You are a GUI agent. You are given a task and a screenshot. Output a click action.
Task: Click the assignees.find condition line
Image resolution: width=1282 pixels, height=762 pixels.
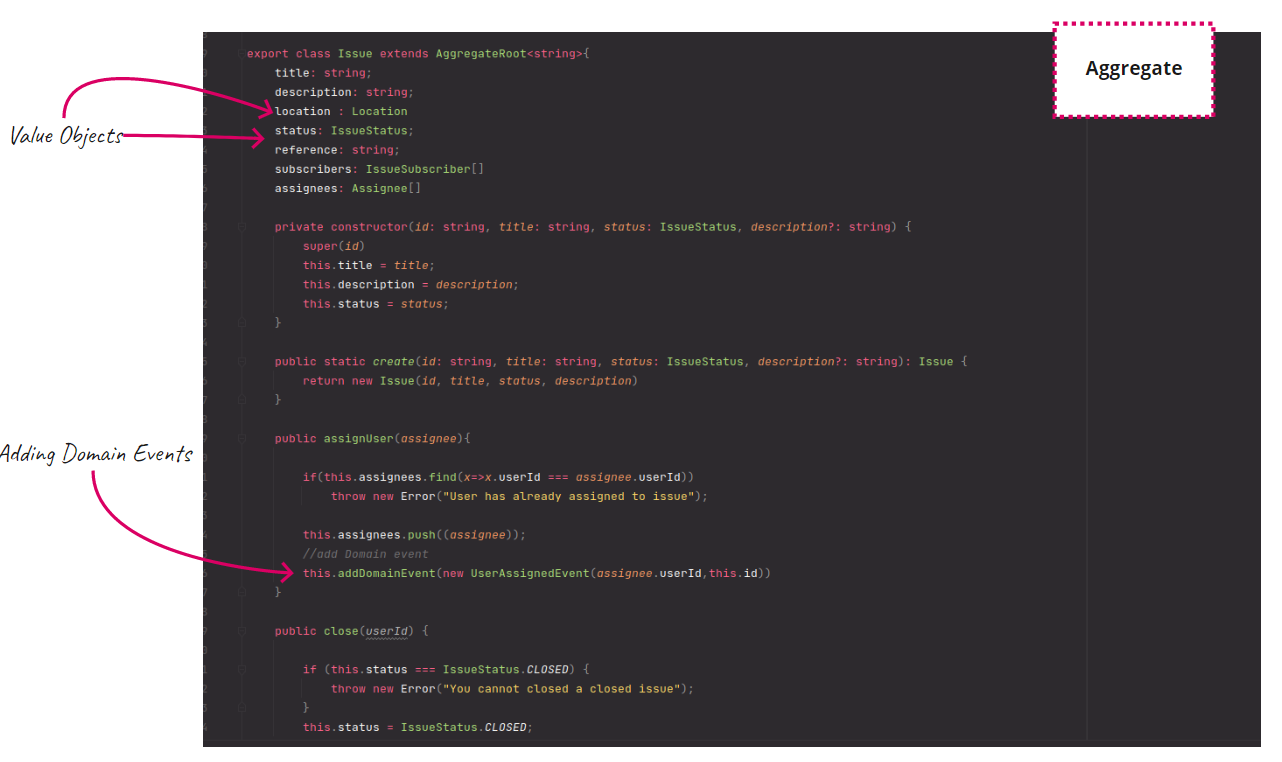pyautogui.click(x=498, y=477)
